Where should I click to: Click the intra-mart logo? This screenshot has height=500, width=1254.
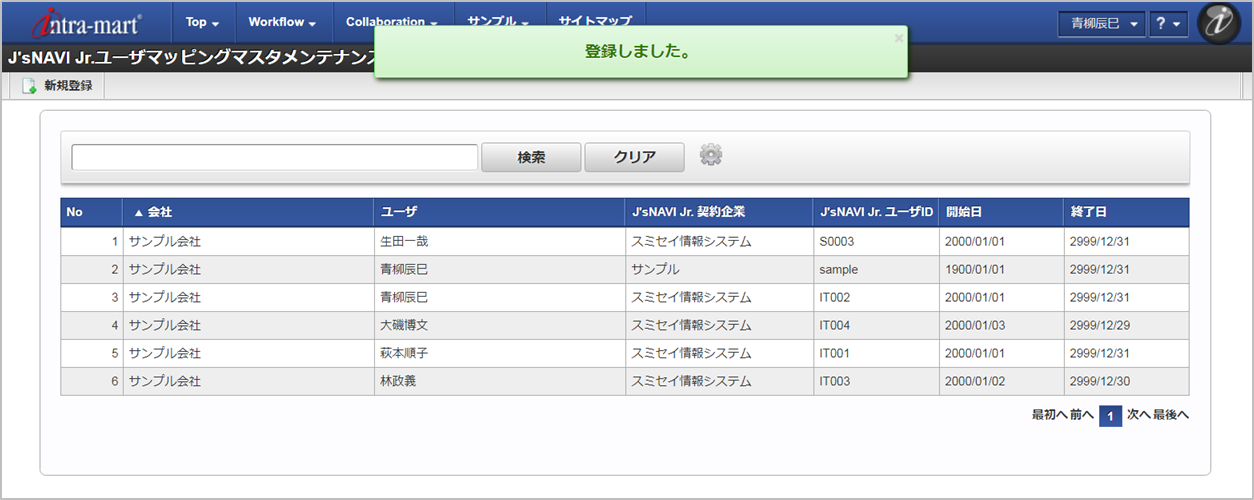pyautogui.click(x=87, y=22)
